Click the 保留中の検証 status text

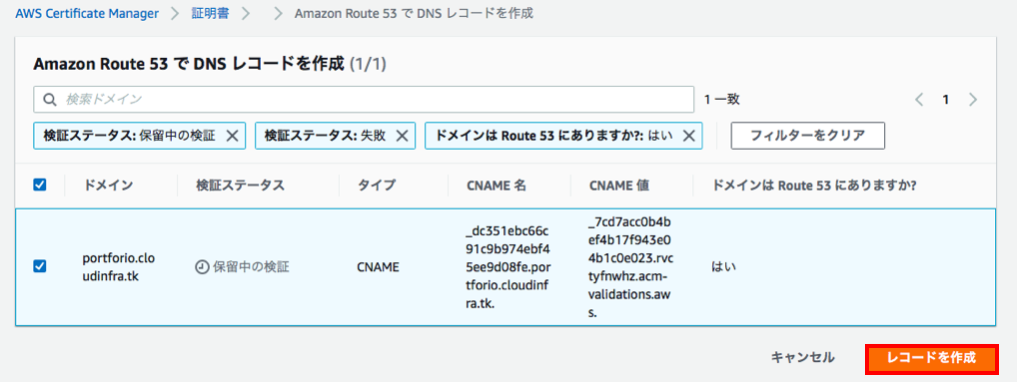[x=251, y=267]
